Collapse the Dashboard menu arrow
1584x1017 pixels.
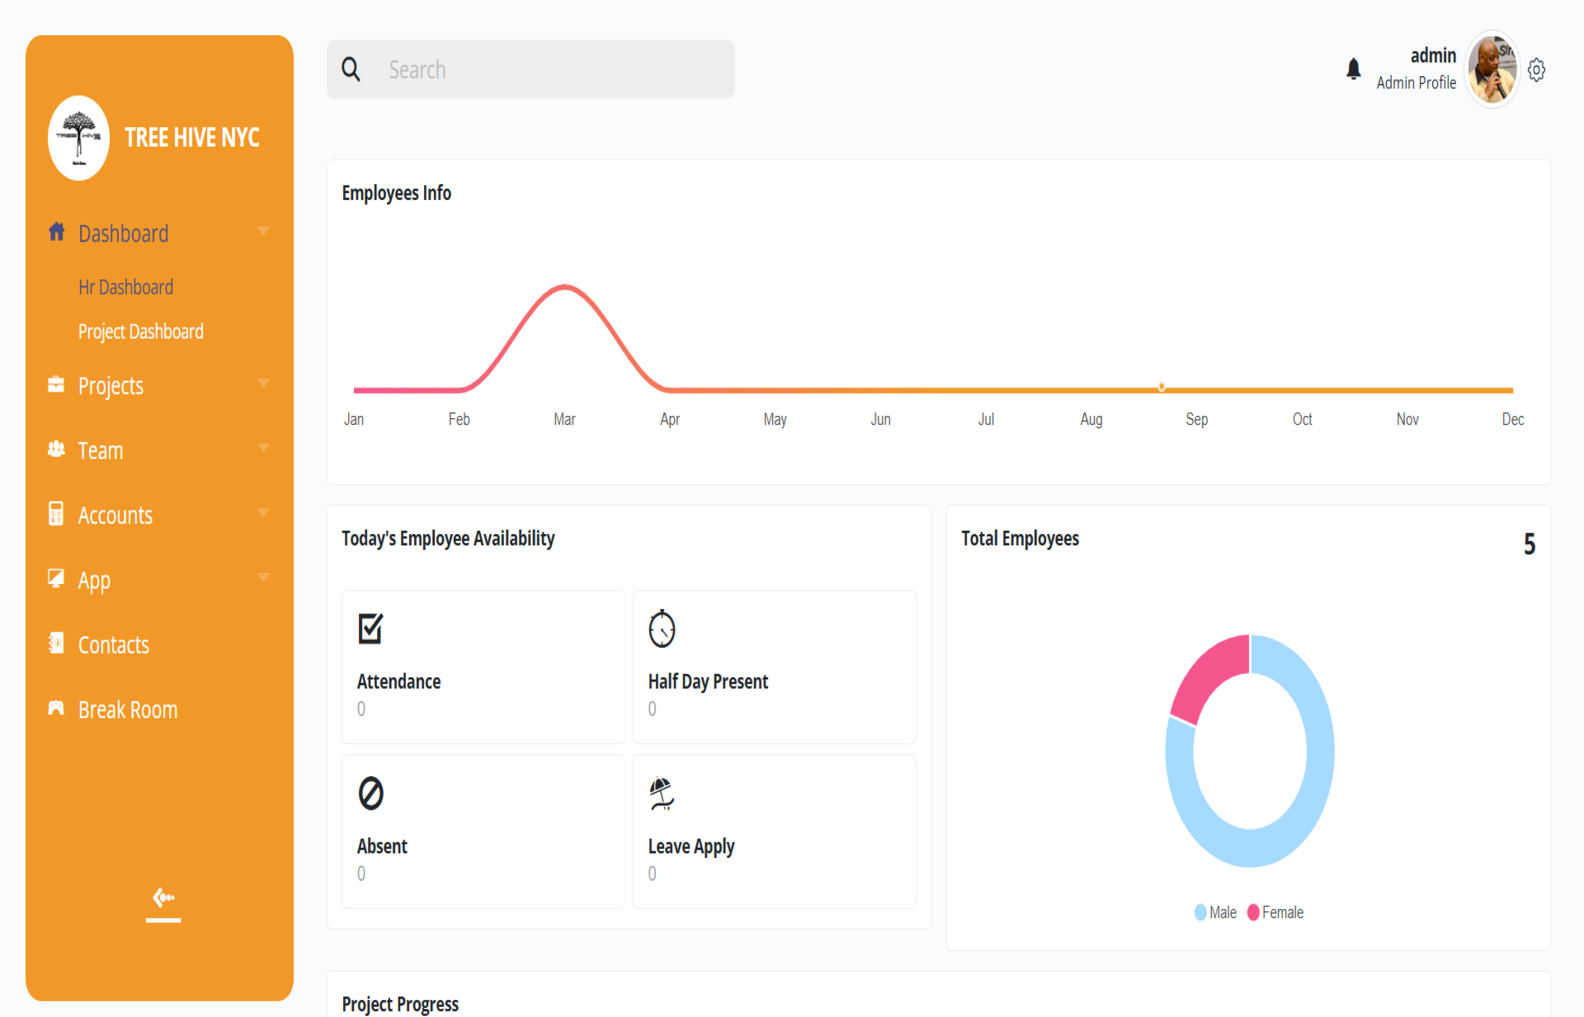[x=263, y=232]
